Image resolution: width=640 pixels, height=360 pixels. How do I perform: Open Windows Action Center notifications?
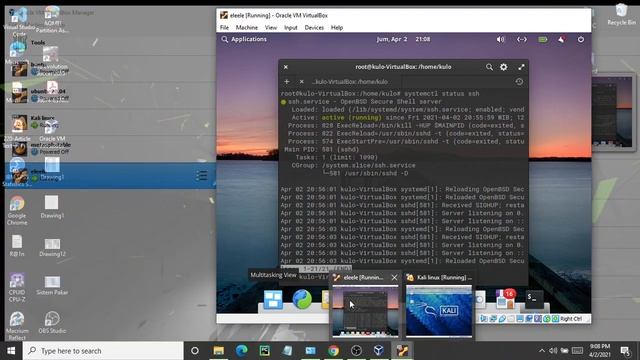pos(625,351)
